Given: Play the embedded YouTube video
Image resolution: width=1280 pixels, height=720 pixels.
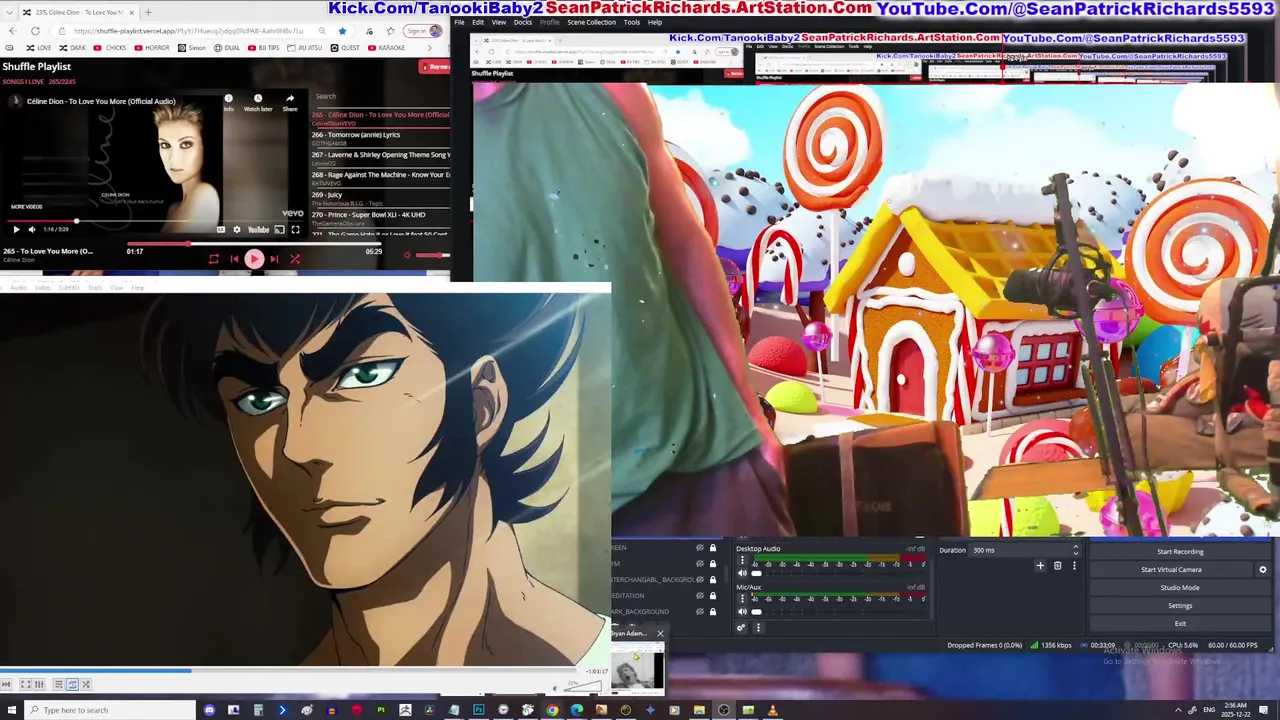Looking at the screenshot, I should [16, 230].
